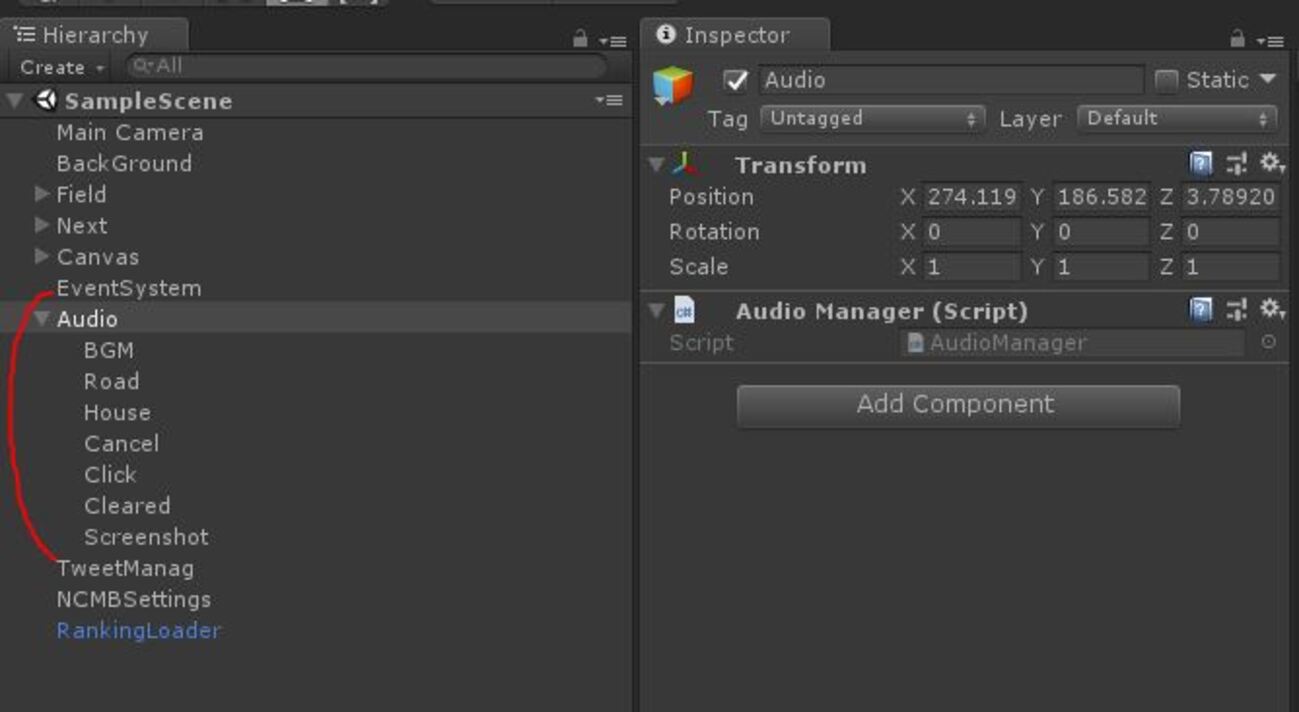Open Transform component presets
This screenshot has height=712, width=1299.
pos(1237,164)
